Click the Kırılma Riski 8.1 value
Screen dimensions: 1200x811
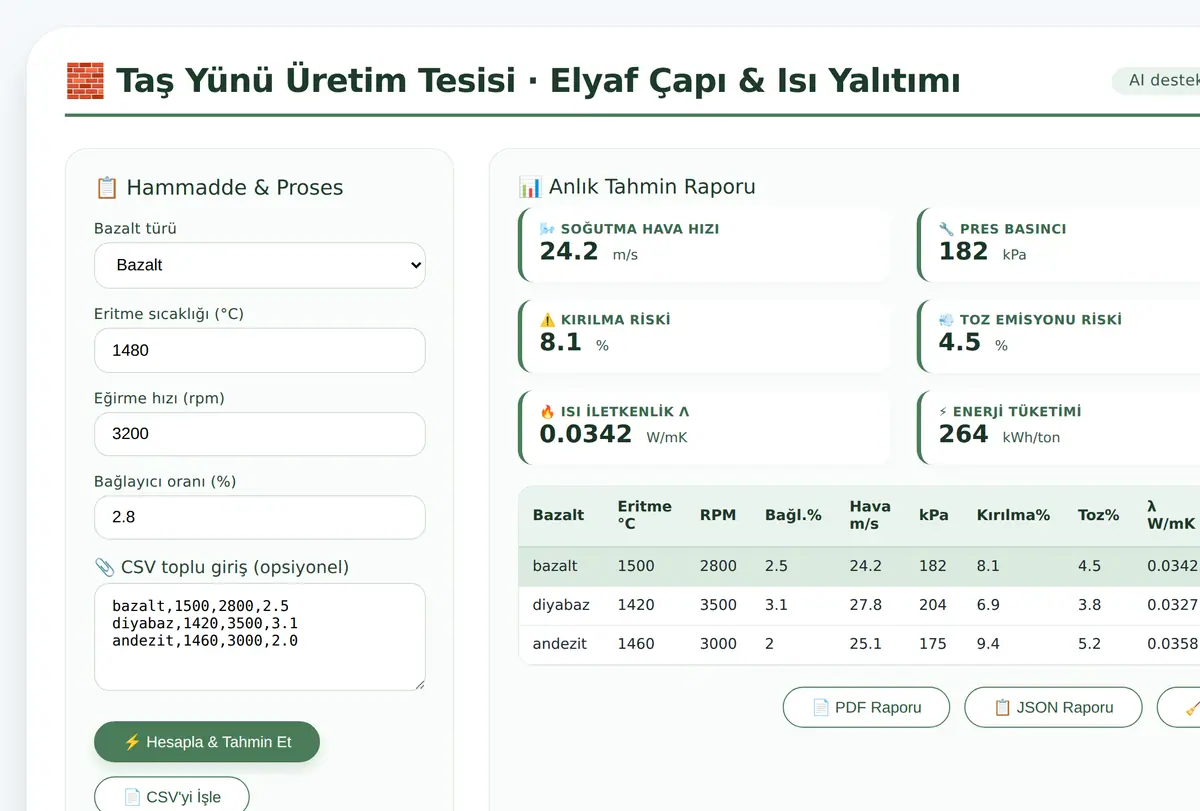[x=560, y=342]
